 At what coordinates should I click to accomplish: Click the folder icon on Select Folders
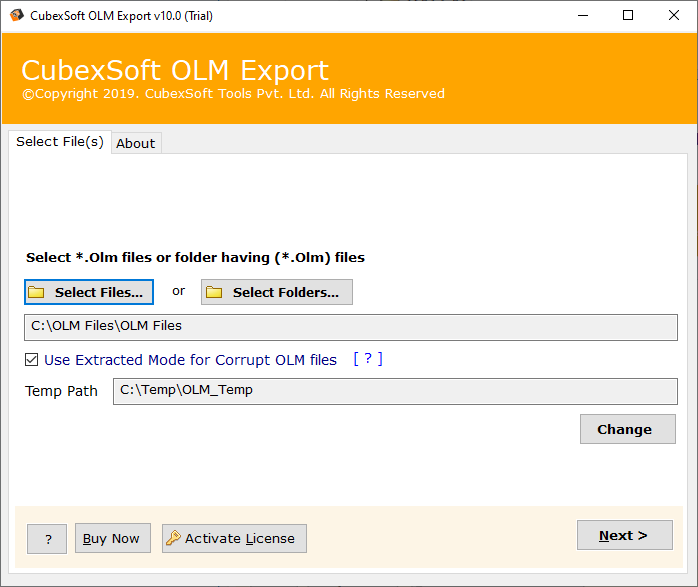(x=214, y=292)
